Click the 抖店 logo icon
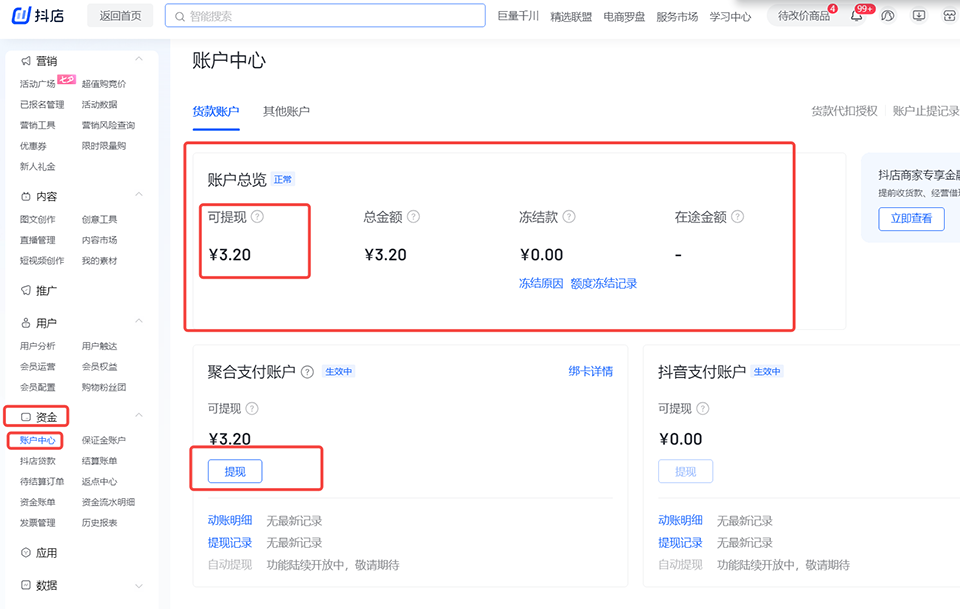Screen dimensions: 960x609 click(x=22, y=16)
